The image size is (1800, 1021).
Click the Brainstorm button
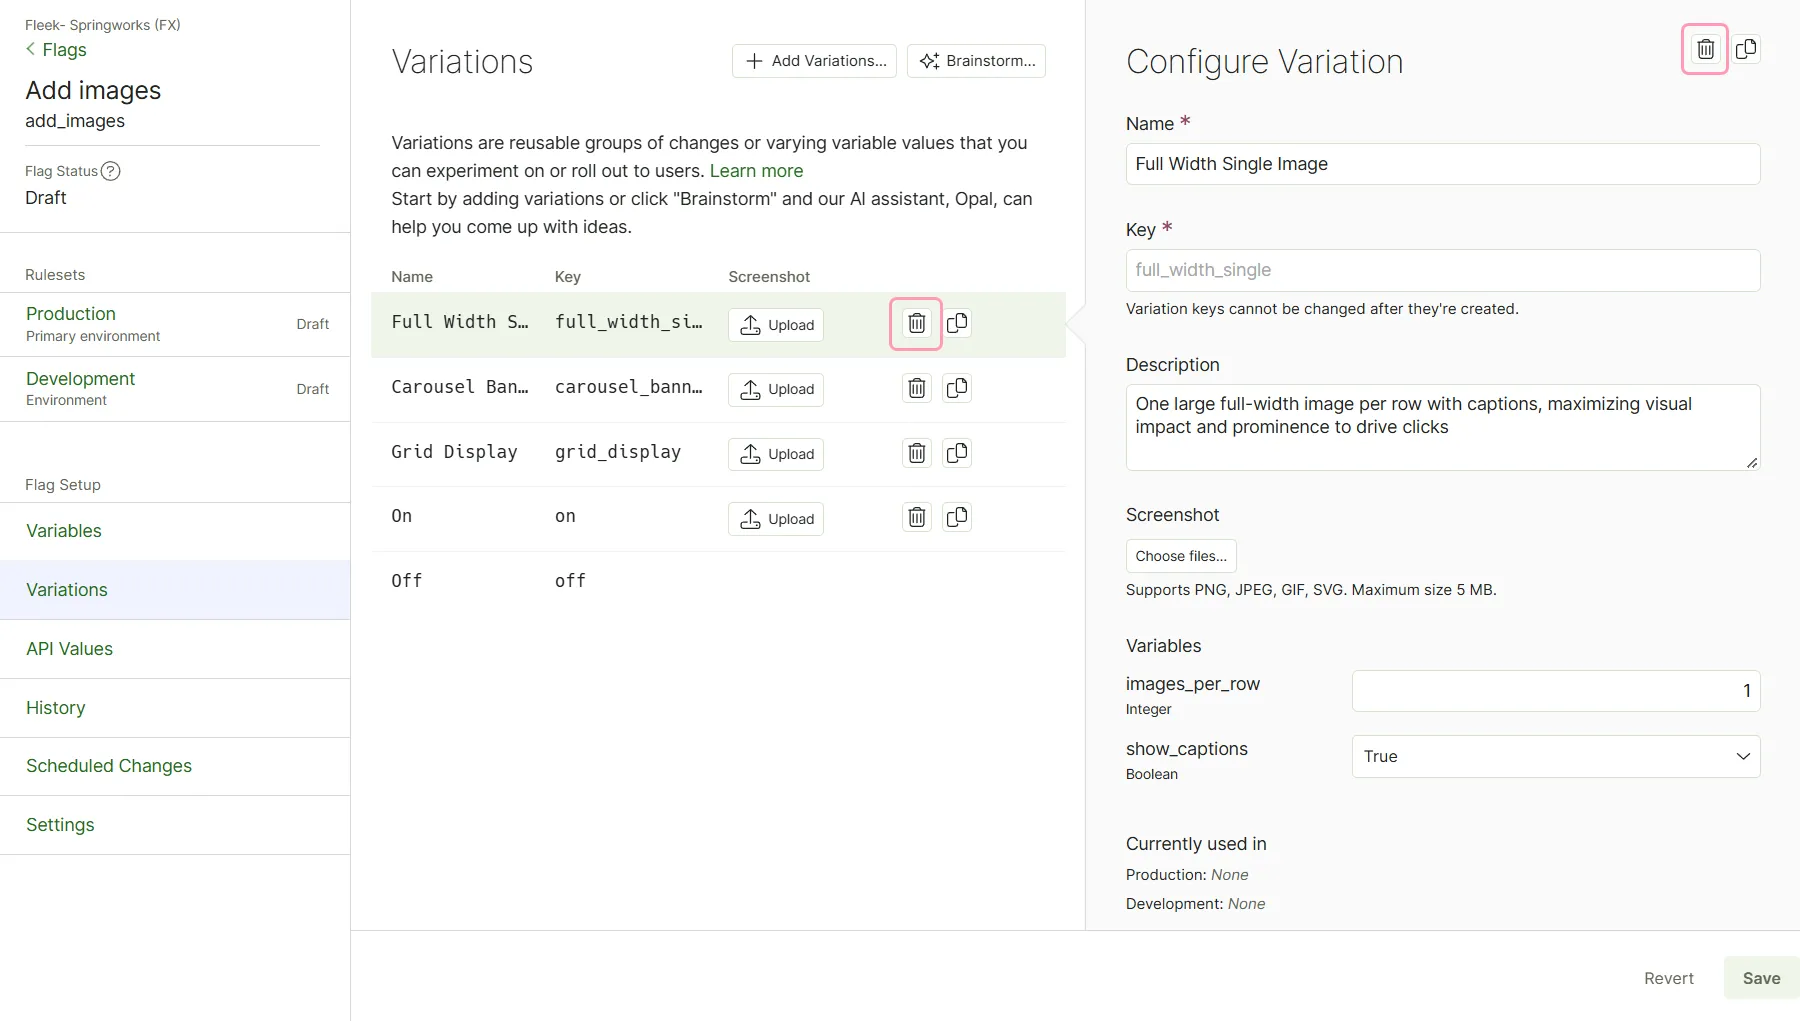pyautogui.click(x=976, y=61)
